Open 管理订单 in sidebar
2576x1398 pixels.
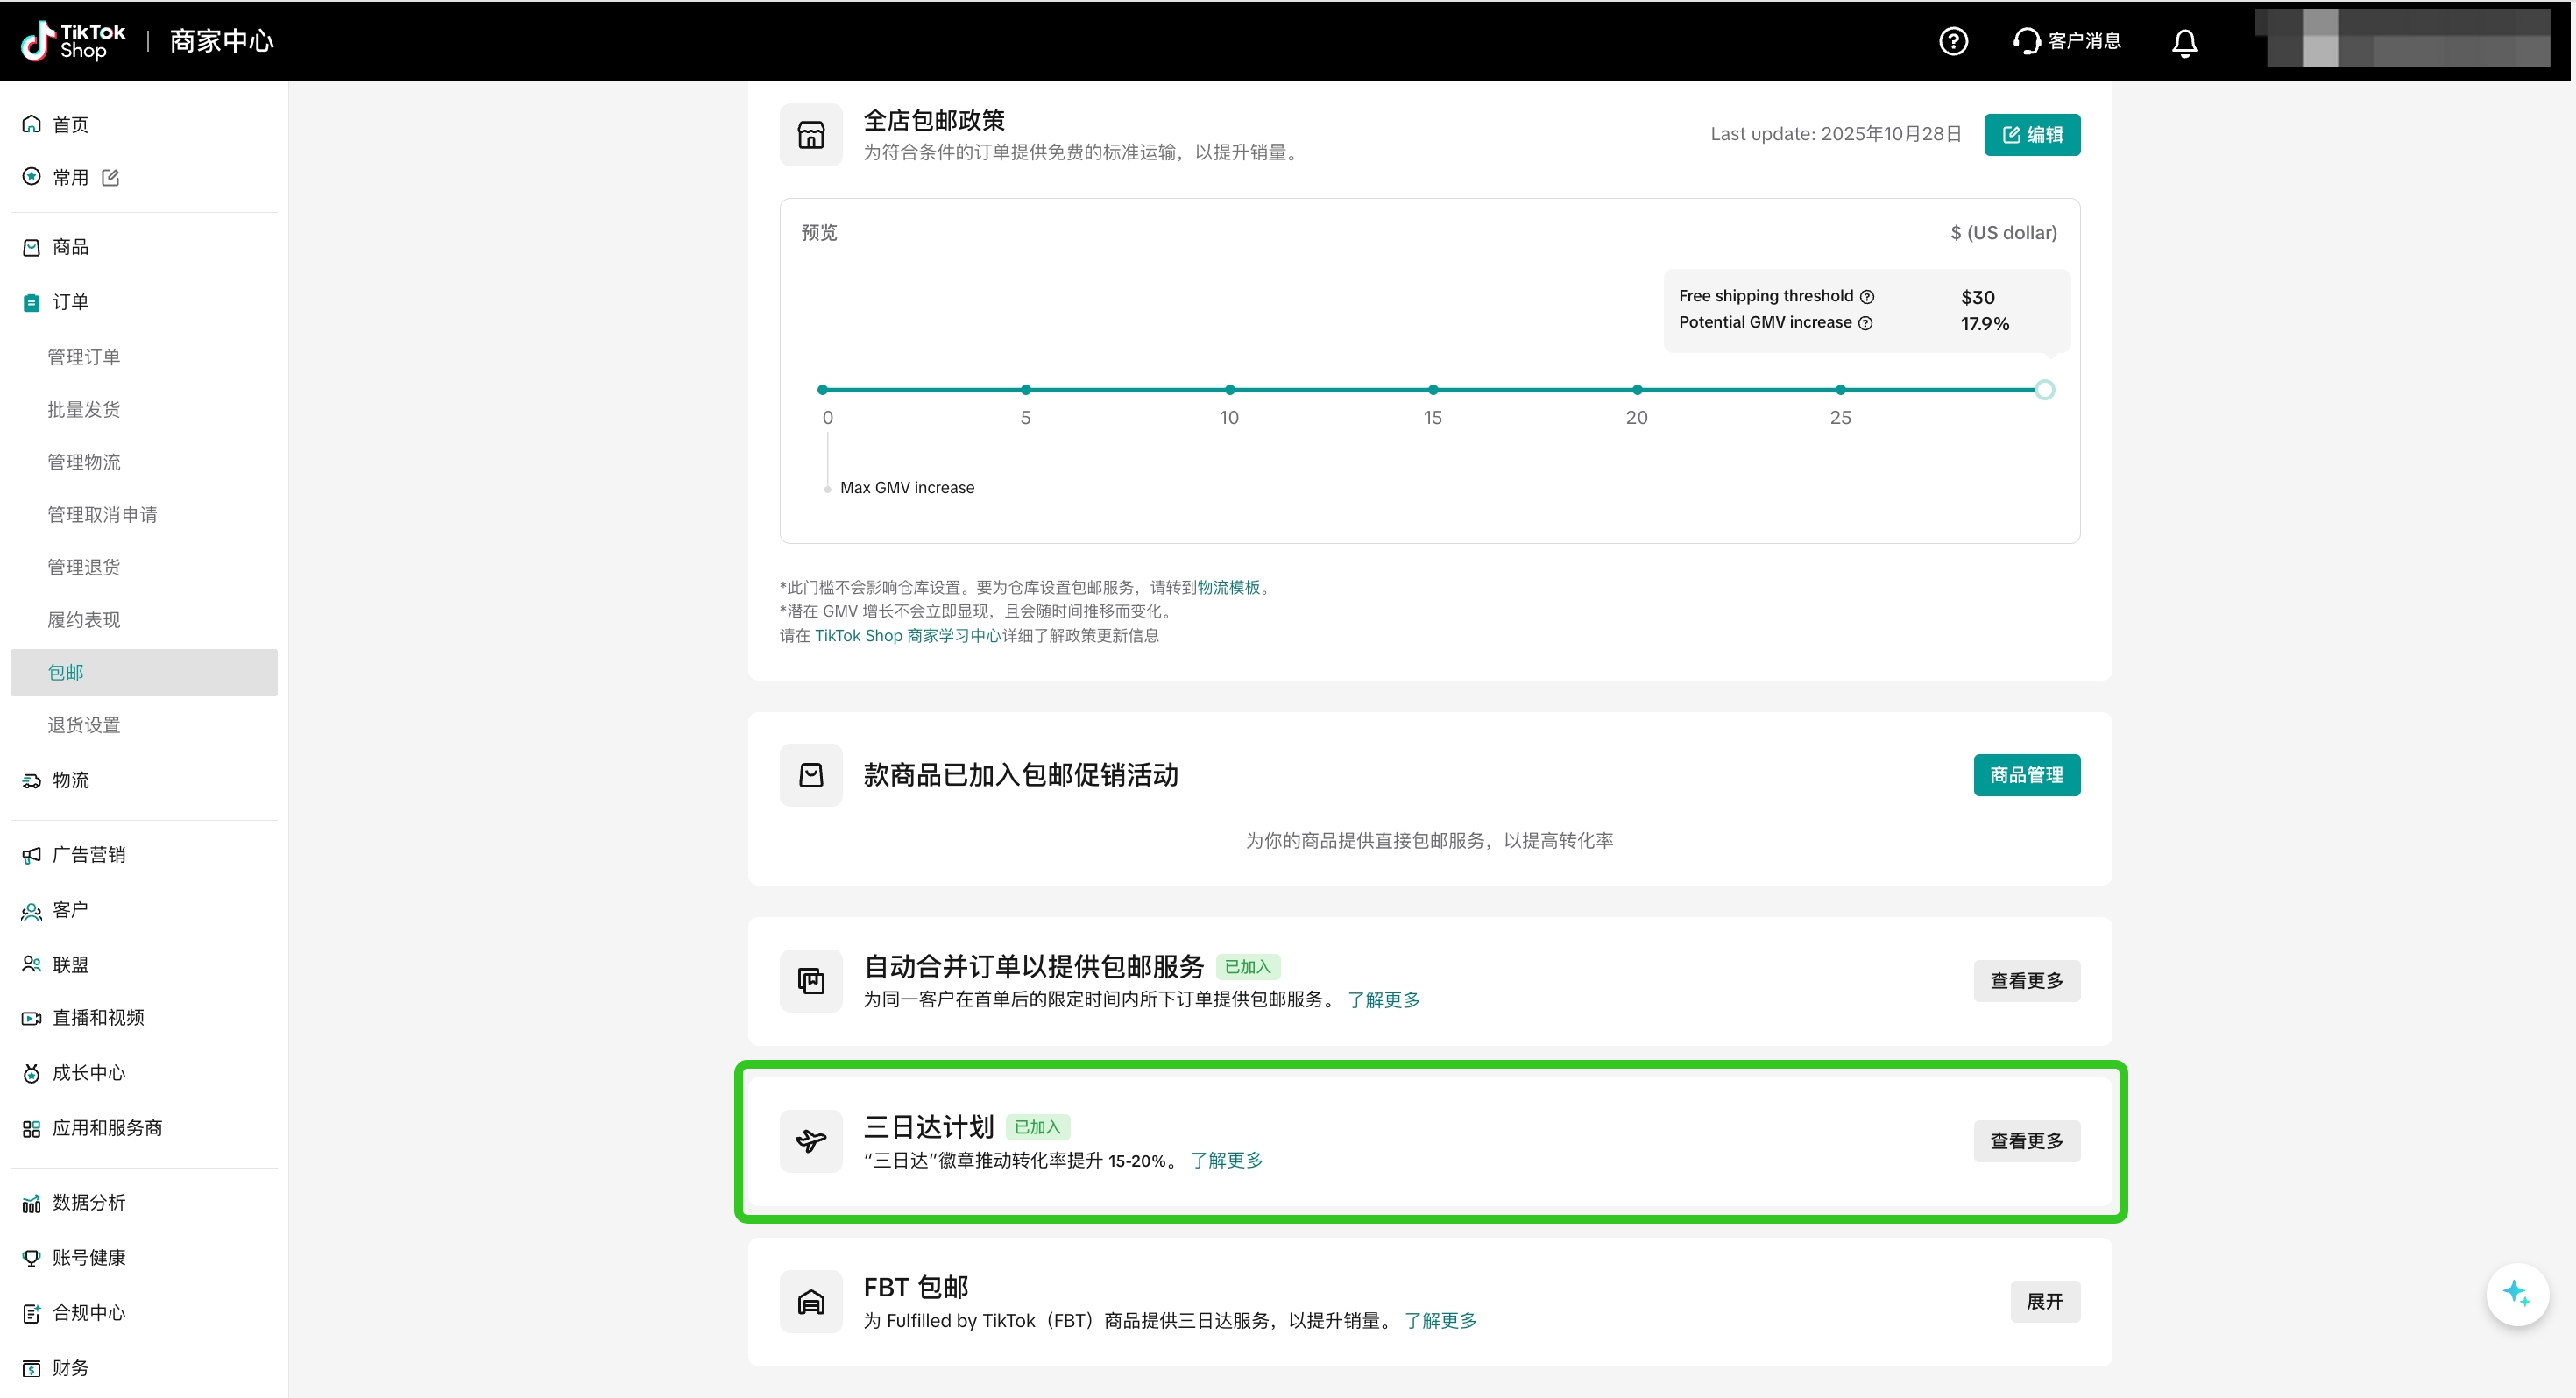84,357
